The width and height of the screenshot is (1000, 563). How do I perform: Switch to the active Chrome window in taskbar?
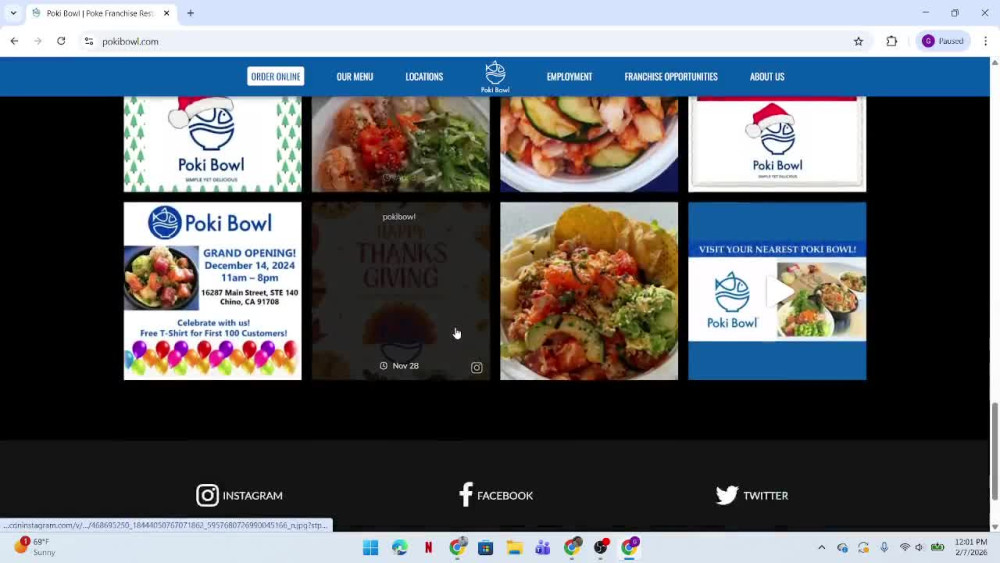[629, 547]
